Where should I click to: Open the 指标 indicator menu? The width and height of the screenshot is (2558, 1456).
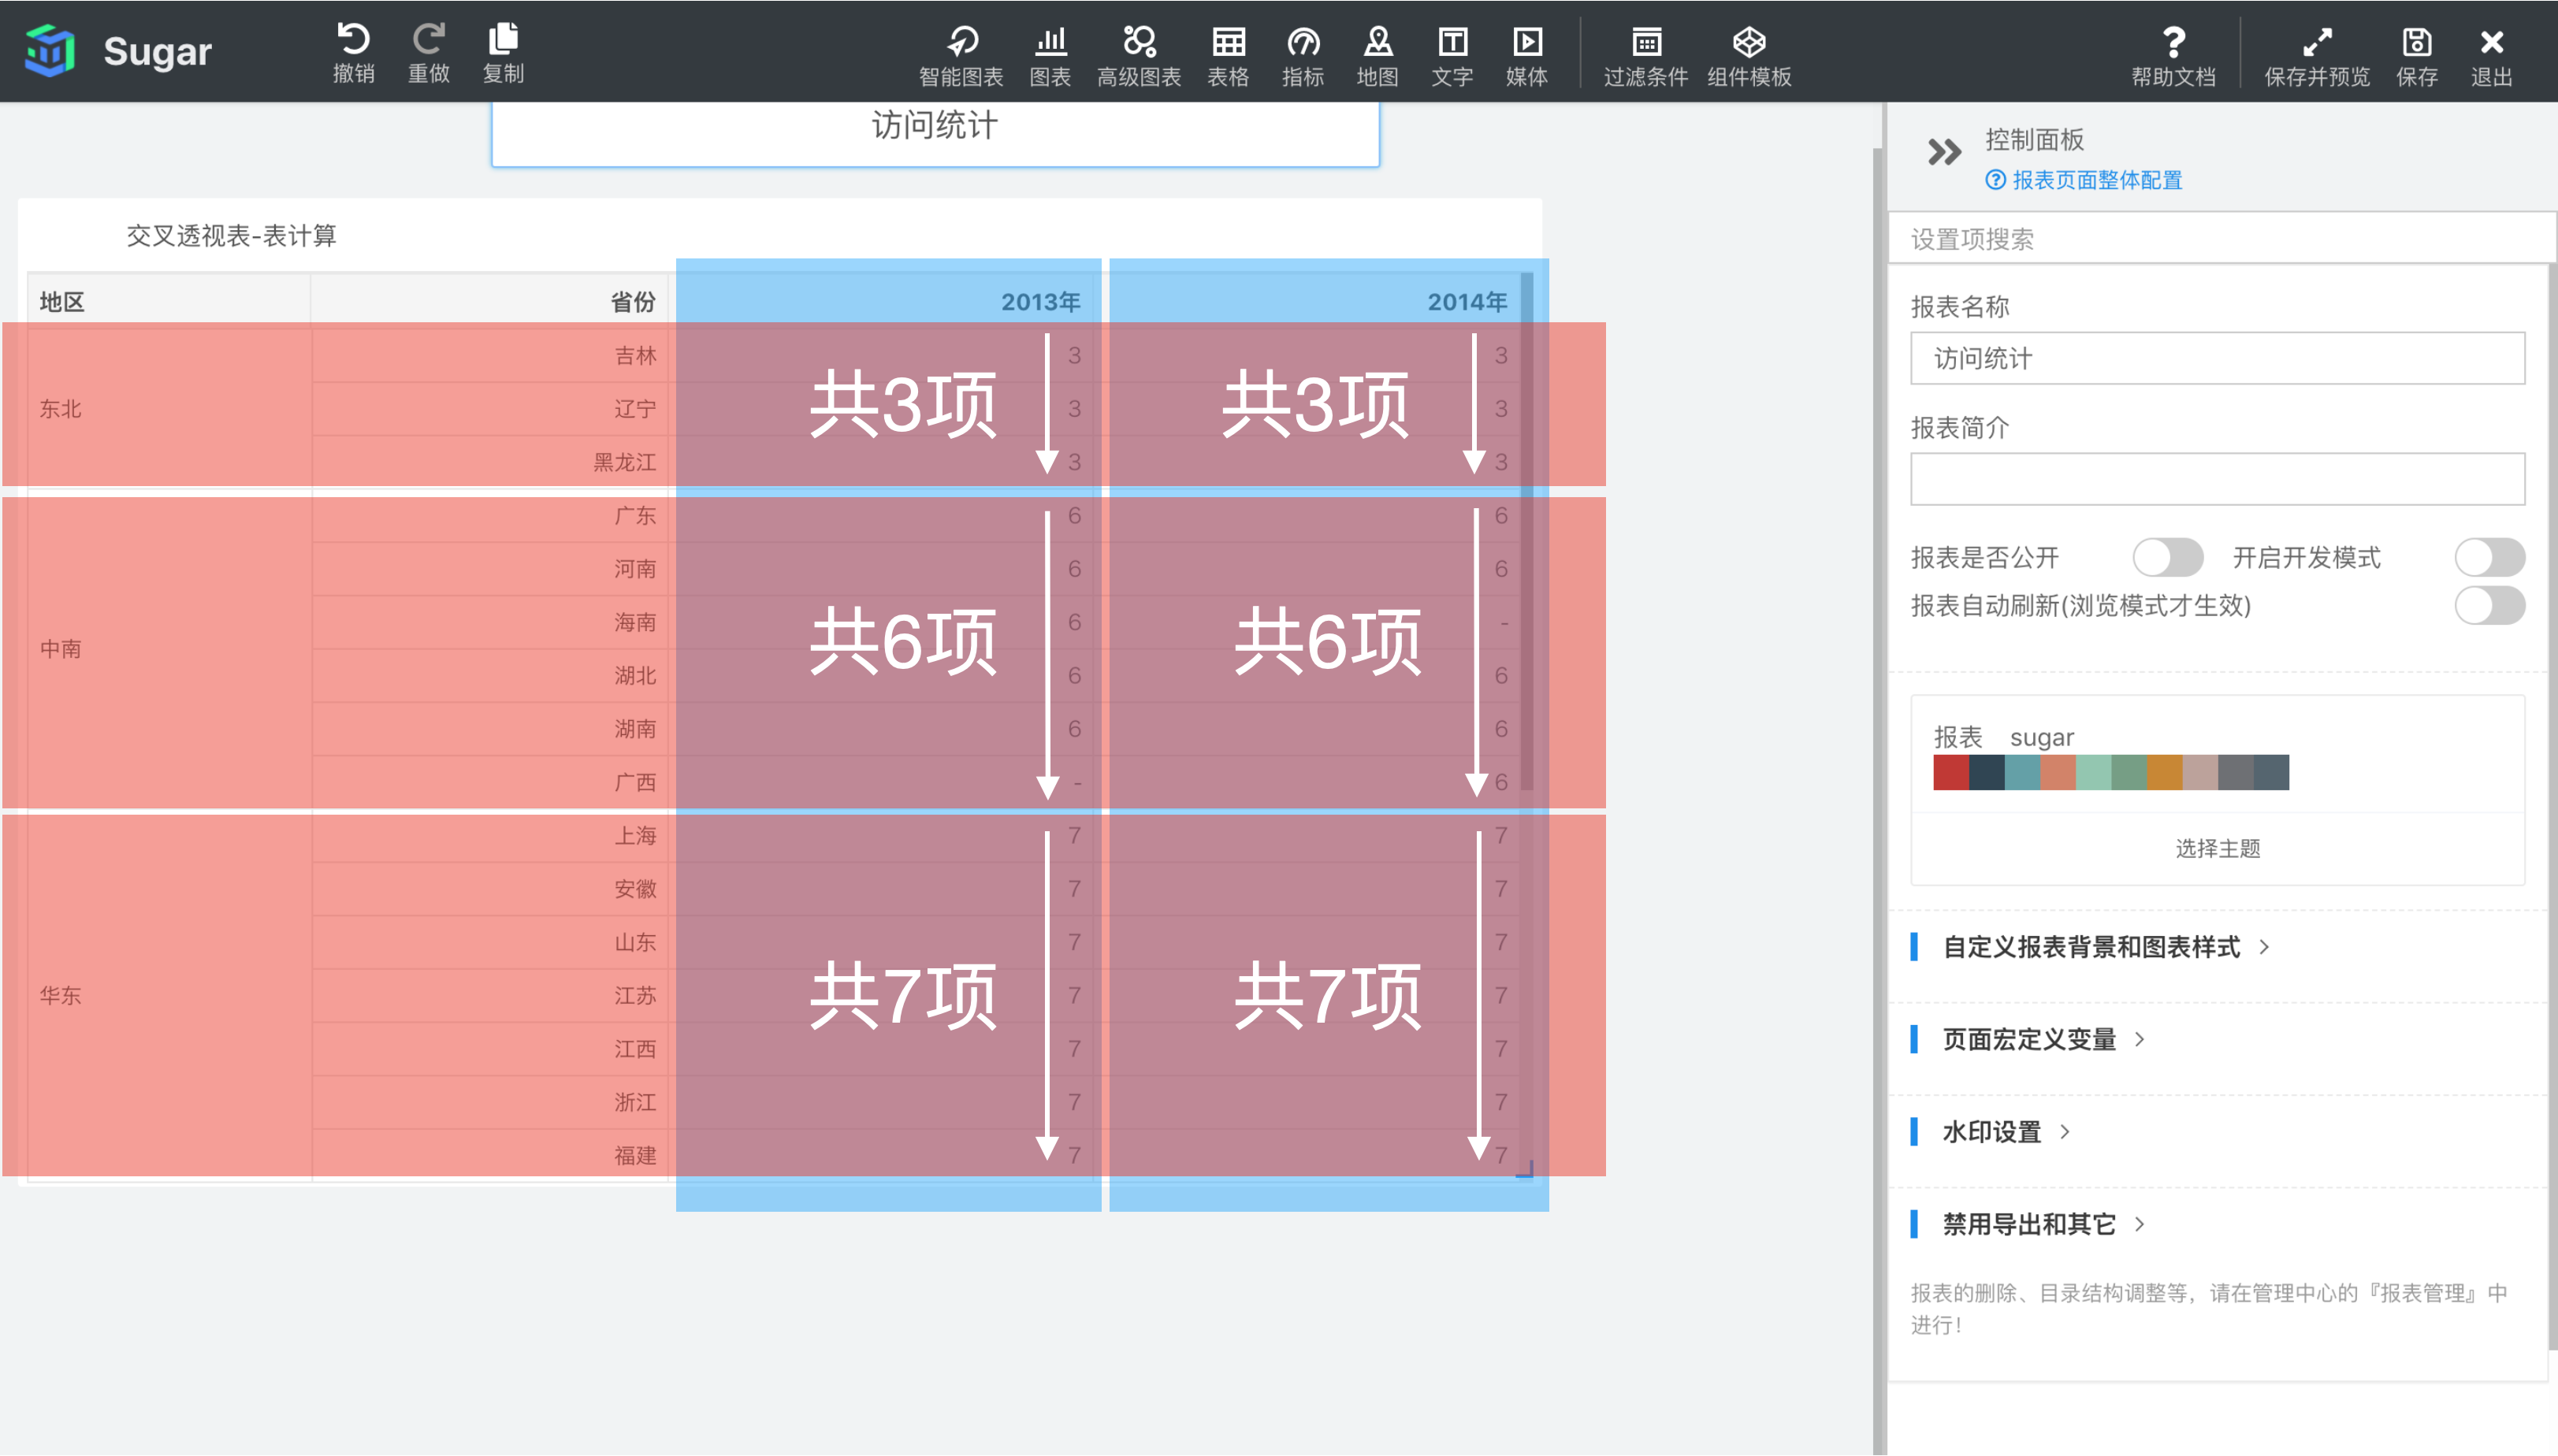point(1303,56)
